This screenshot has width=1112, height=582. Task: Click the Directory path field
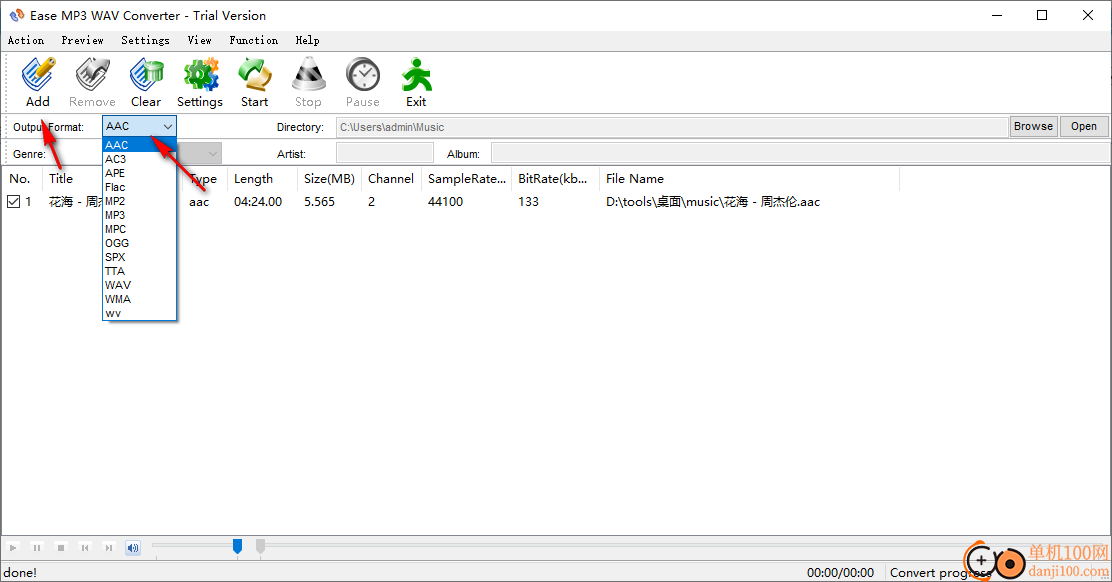coord(672,127)
